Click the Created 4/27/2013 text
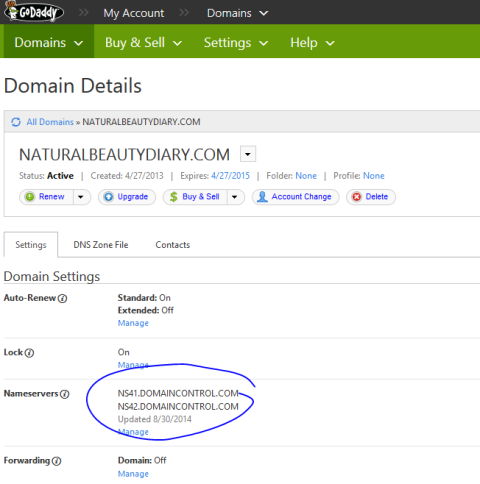This screenshot has height=484, width=480. pos(127,176)
